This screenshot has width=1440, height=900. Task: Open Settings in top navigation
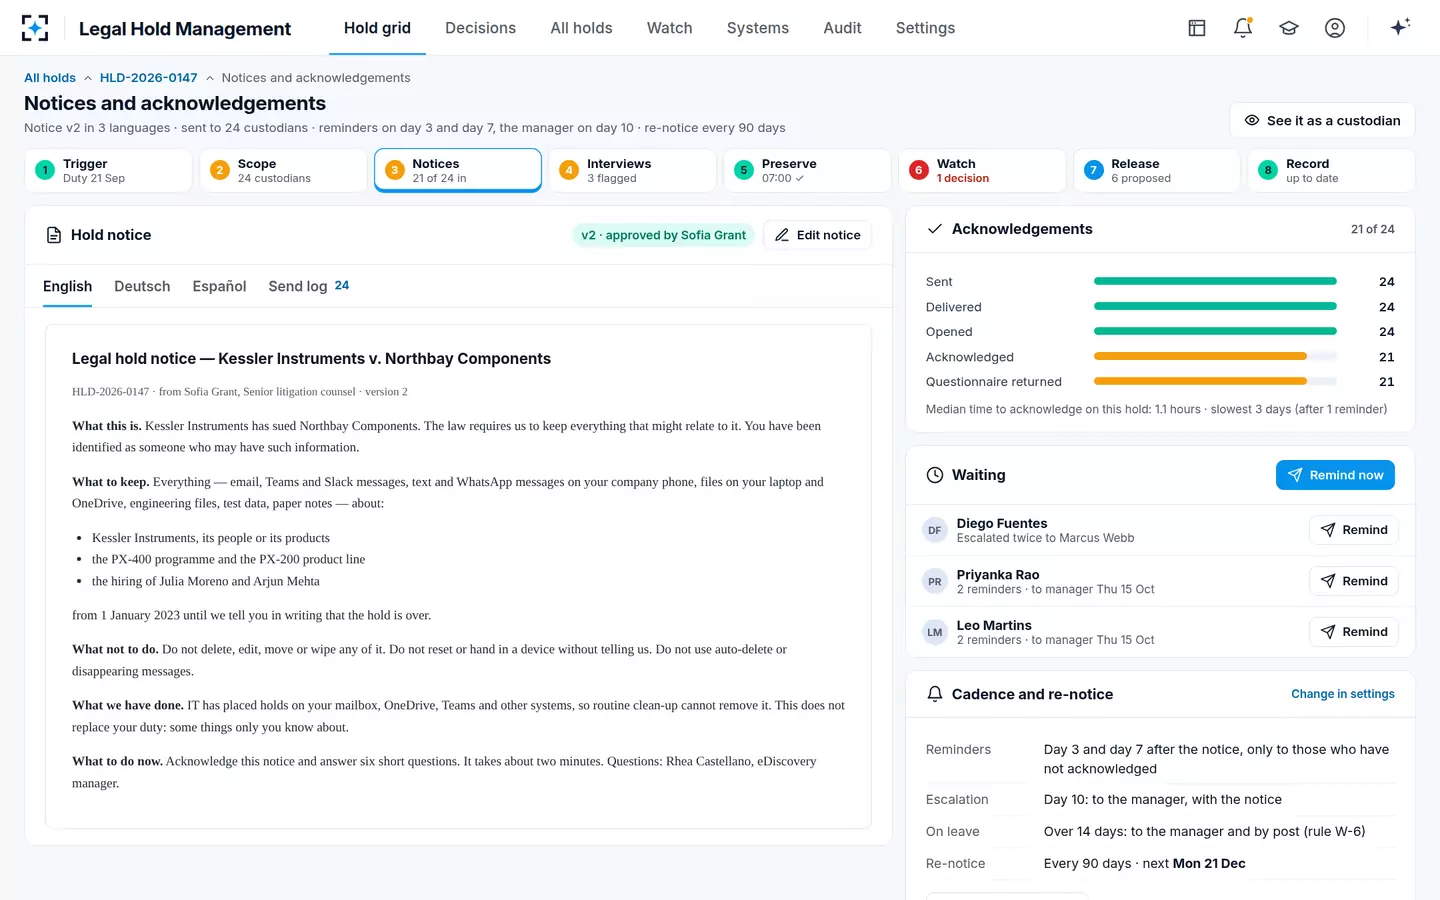click(x=925, y=28)
